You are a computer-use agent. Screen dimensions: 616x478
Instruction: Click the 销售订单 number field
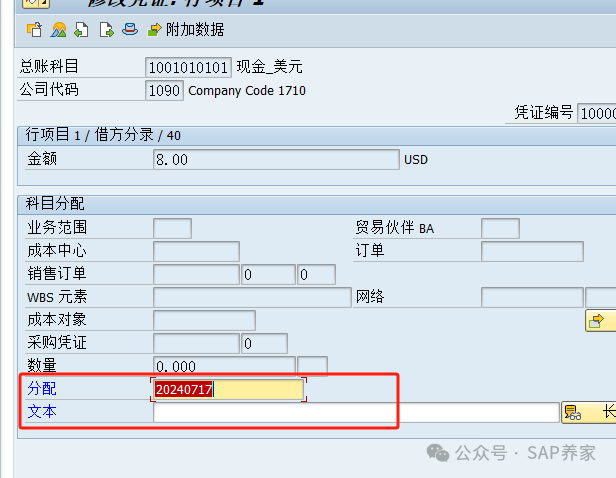point(196,274)
